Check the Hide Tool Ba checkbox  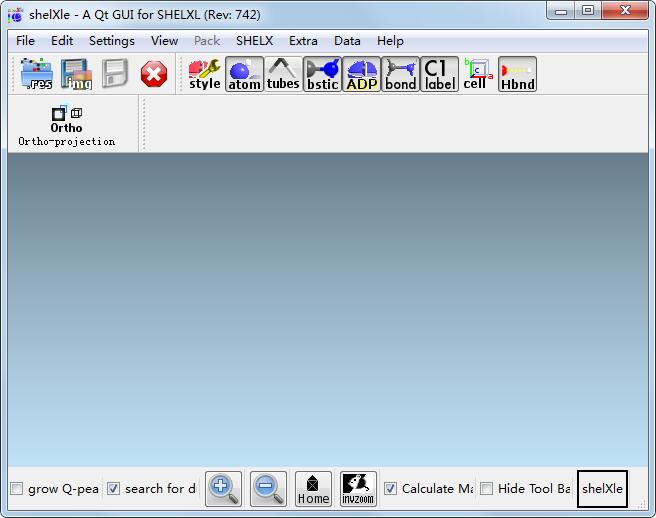point(486,488)
